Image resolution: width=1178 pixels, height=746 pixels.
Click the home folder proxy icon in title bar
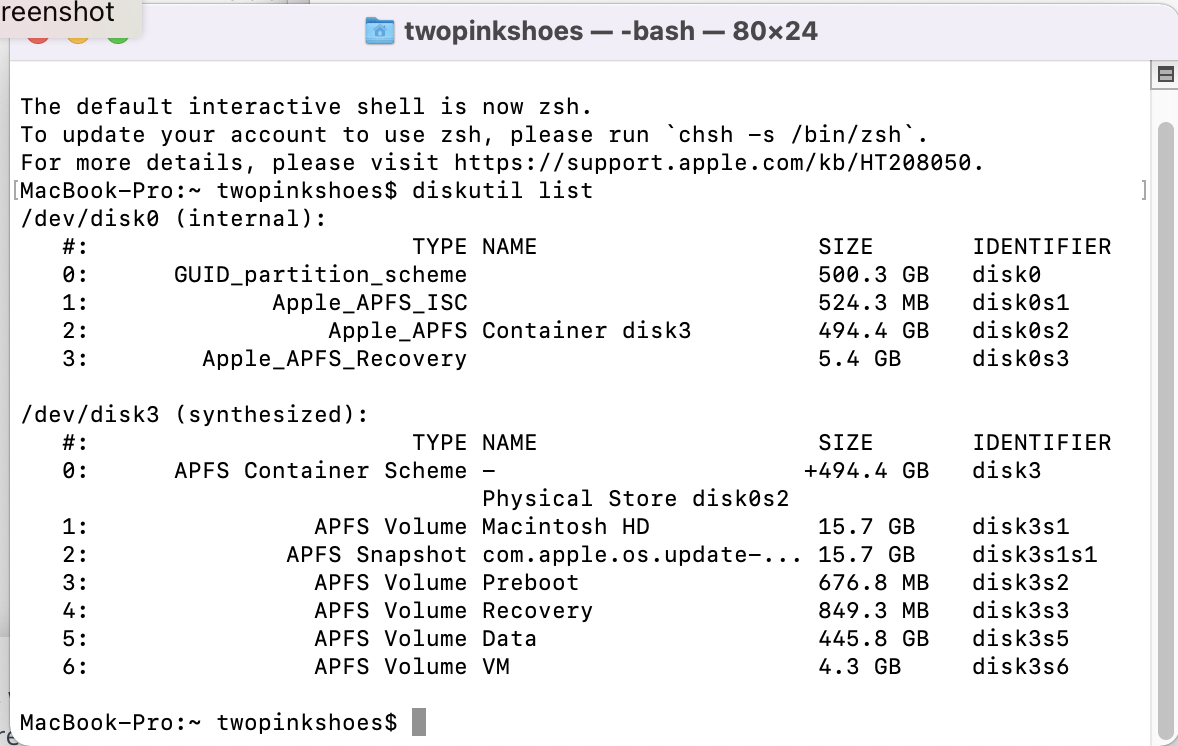point(380,31)
